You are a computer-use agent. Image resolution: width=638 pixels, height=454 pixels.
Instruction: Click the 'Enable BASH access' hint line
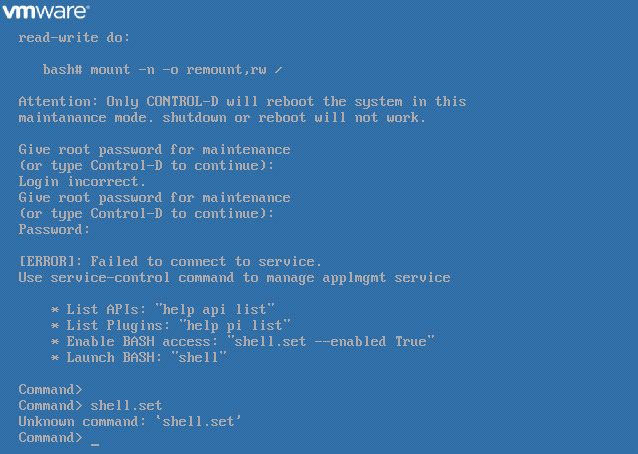pyautogui.click(x=243, y=341)
